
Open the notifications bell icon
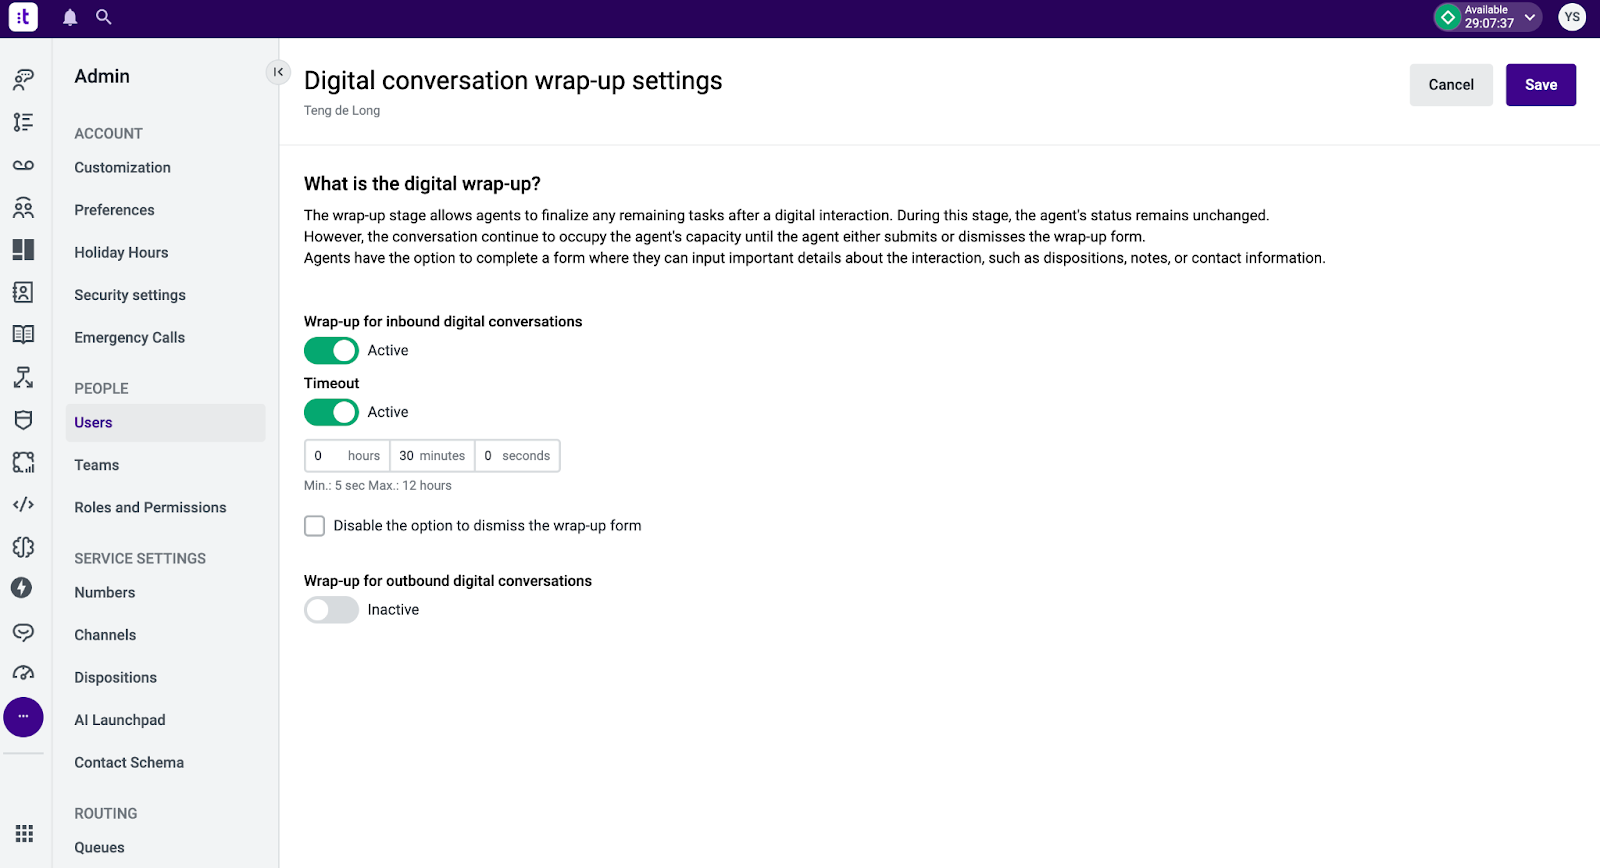tap(70, 17)
